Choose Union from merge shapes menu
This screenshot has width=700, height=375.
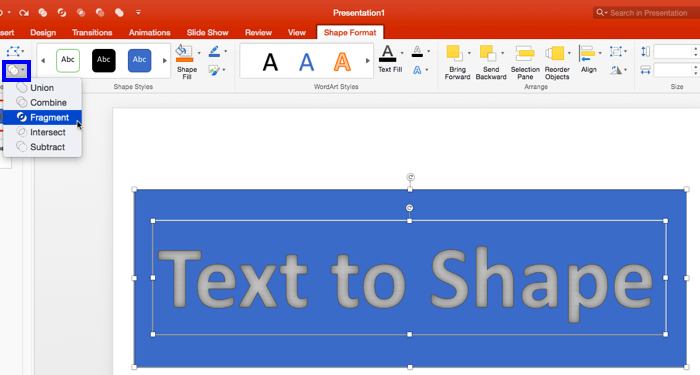click(x=42, y=88)
